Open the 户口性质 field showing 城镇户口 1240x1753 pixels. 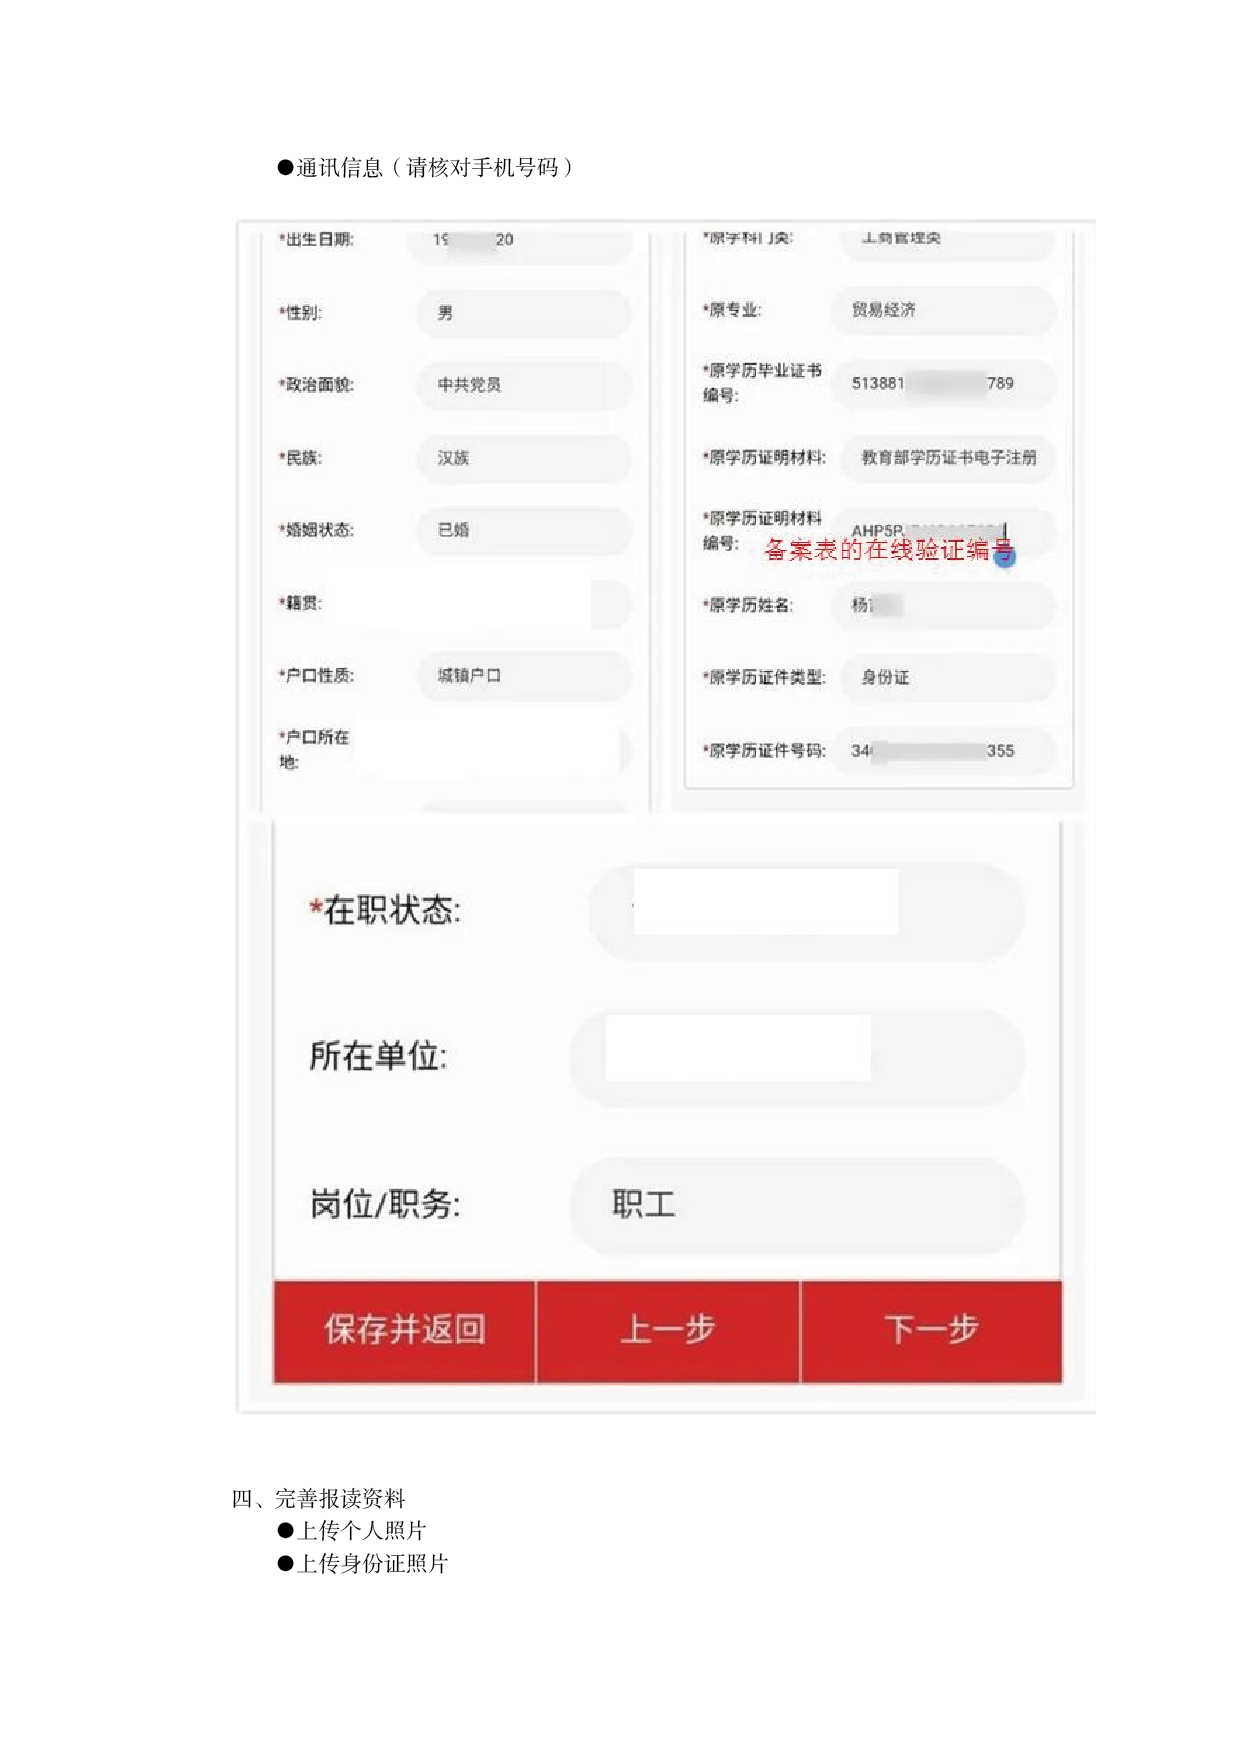coord(524,676)
